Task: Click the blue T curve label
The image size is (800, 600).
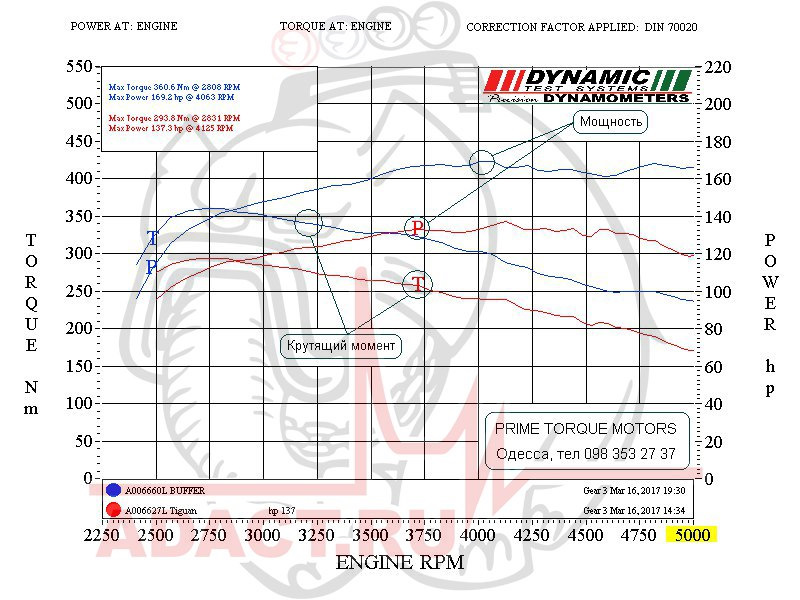Action: (x=153, y=238)
